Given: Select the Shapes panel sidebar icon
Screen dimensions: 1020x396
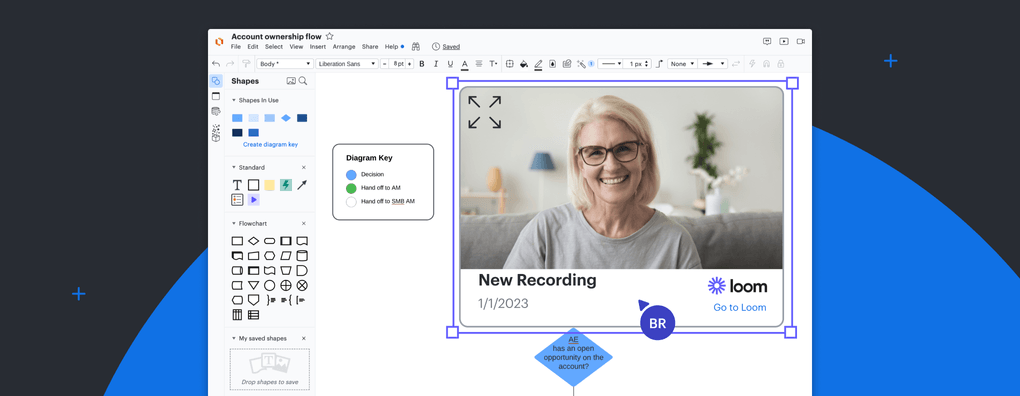Looking at the screenshot, I should click(x=216, y=81).
